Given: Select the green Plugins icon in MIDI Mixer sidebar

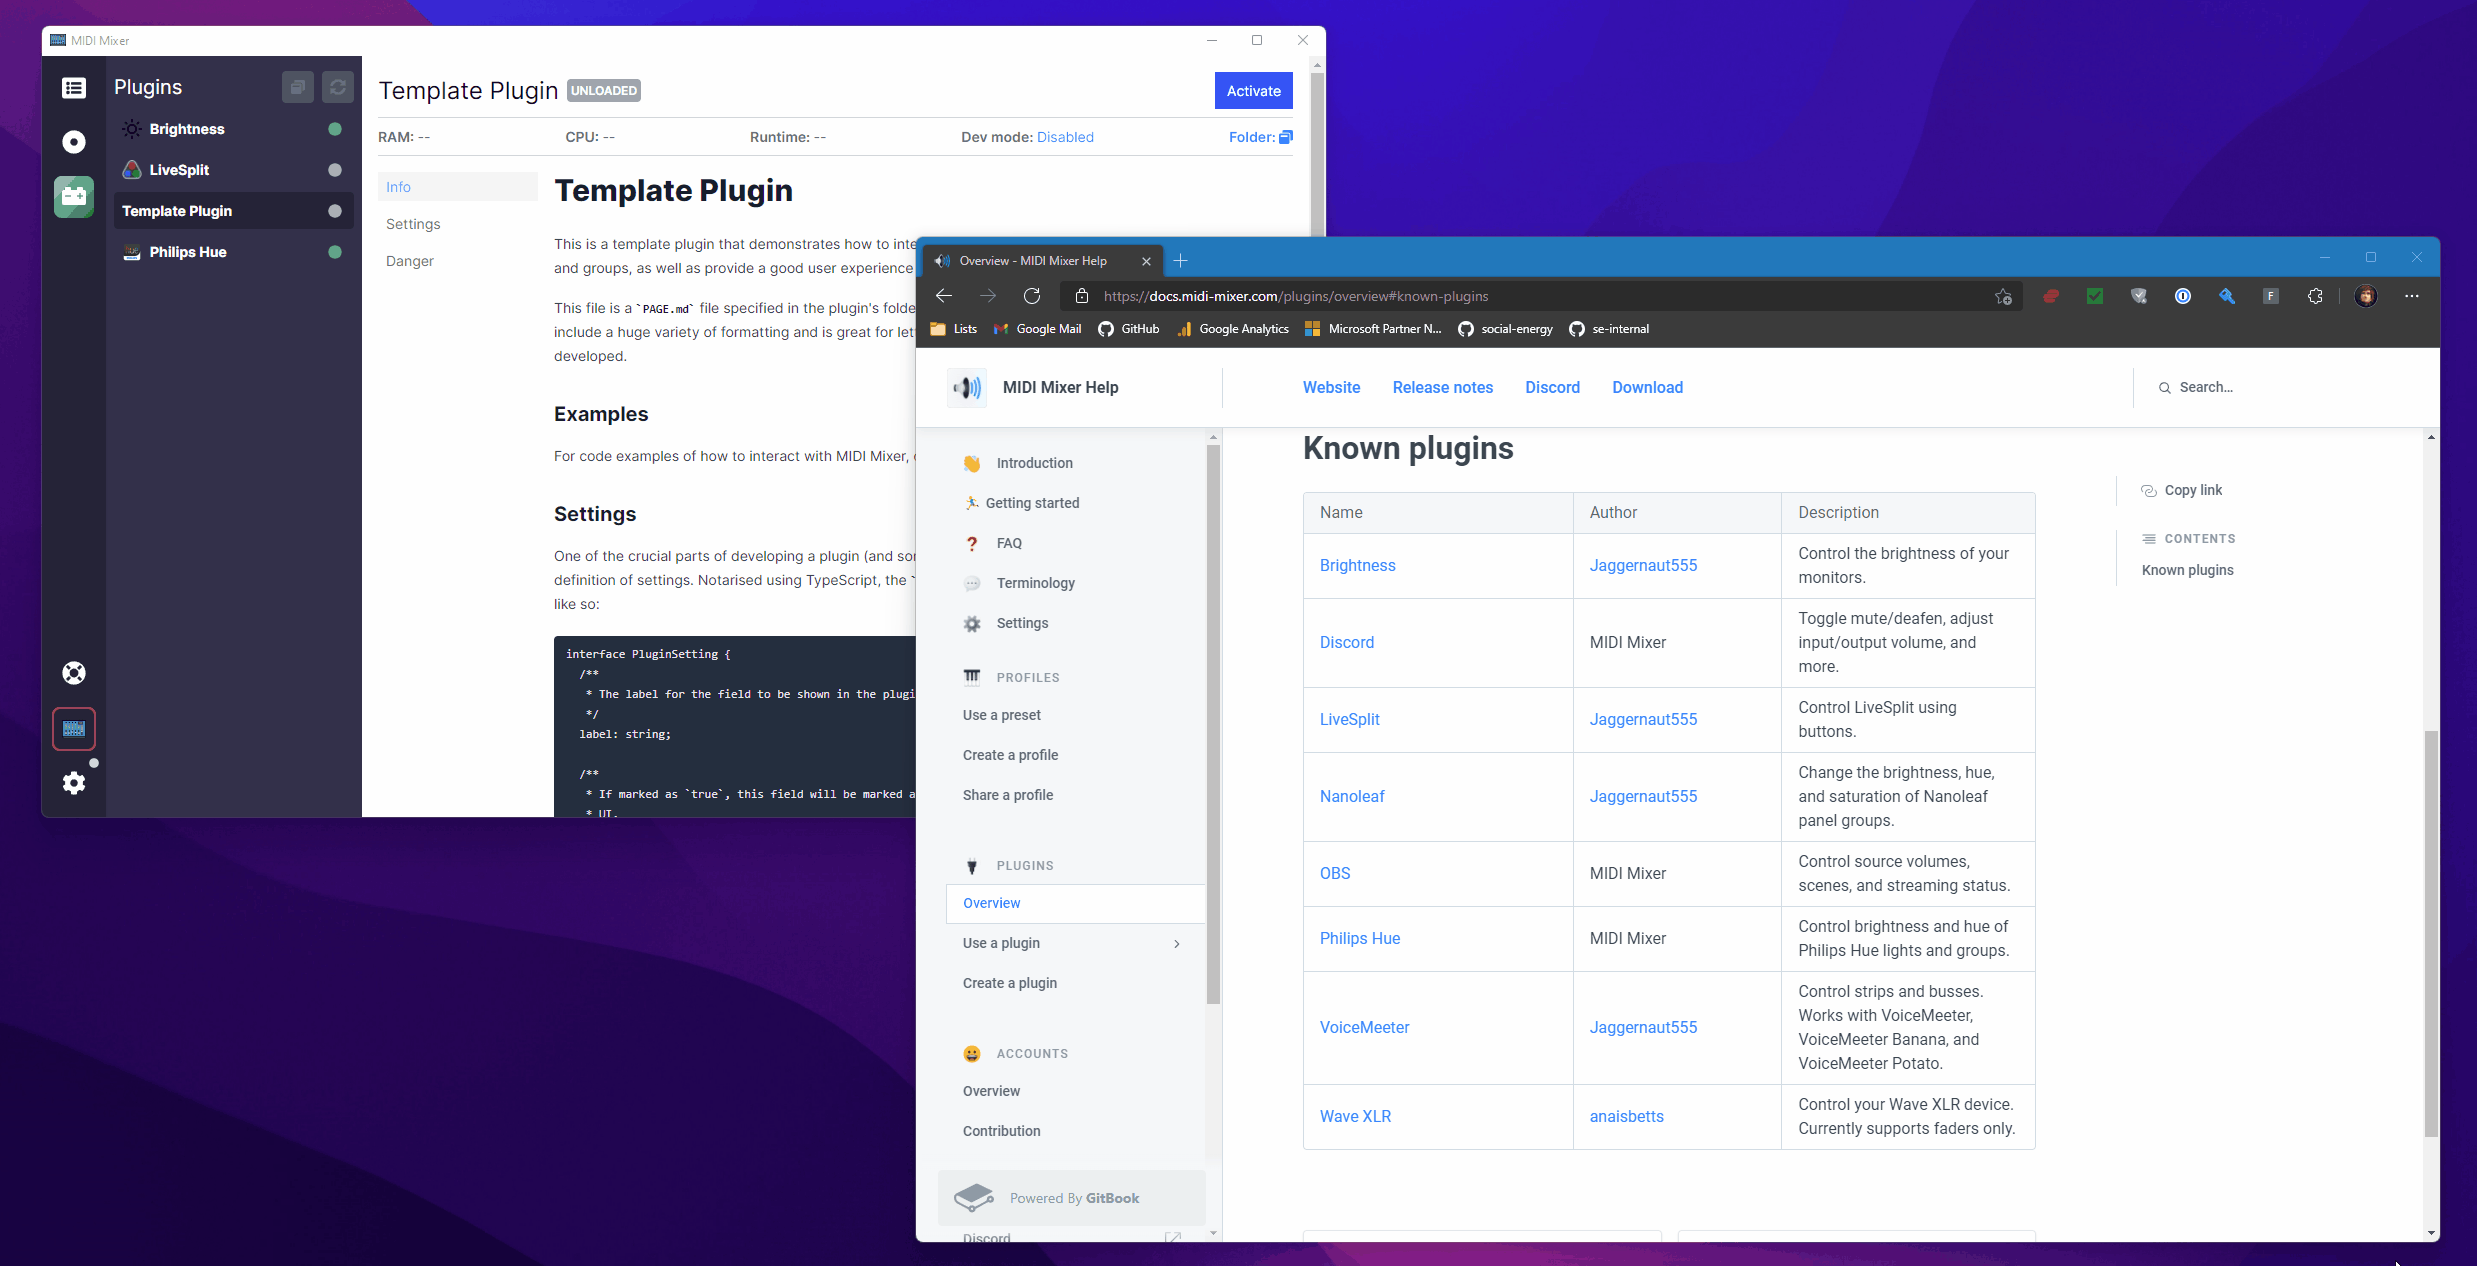Looking at the screenshot, I should click(74, 197).
